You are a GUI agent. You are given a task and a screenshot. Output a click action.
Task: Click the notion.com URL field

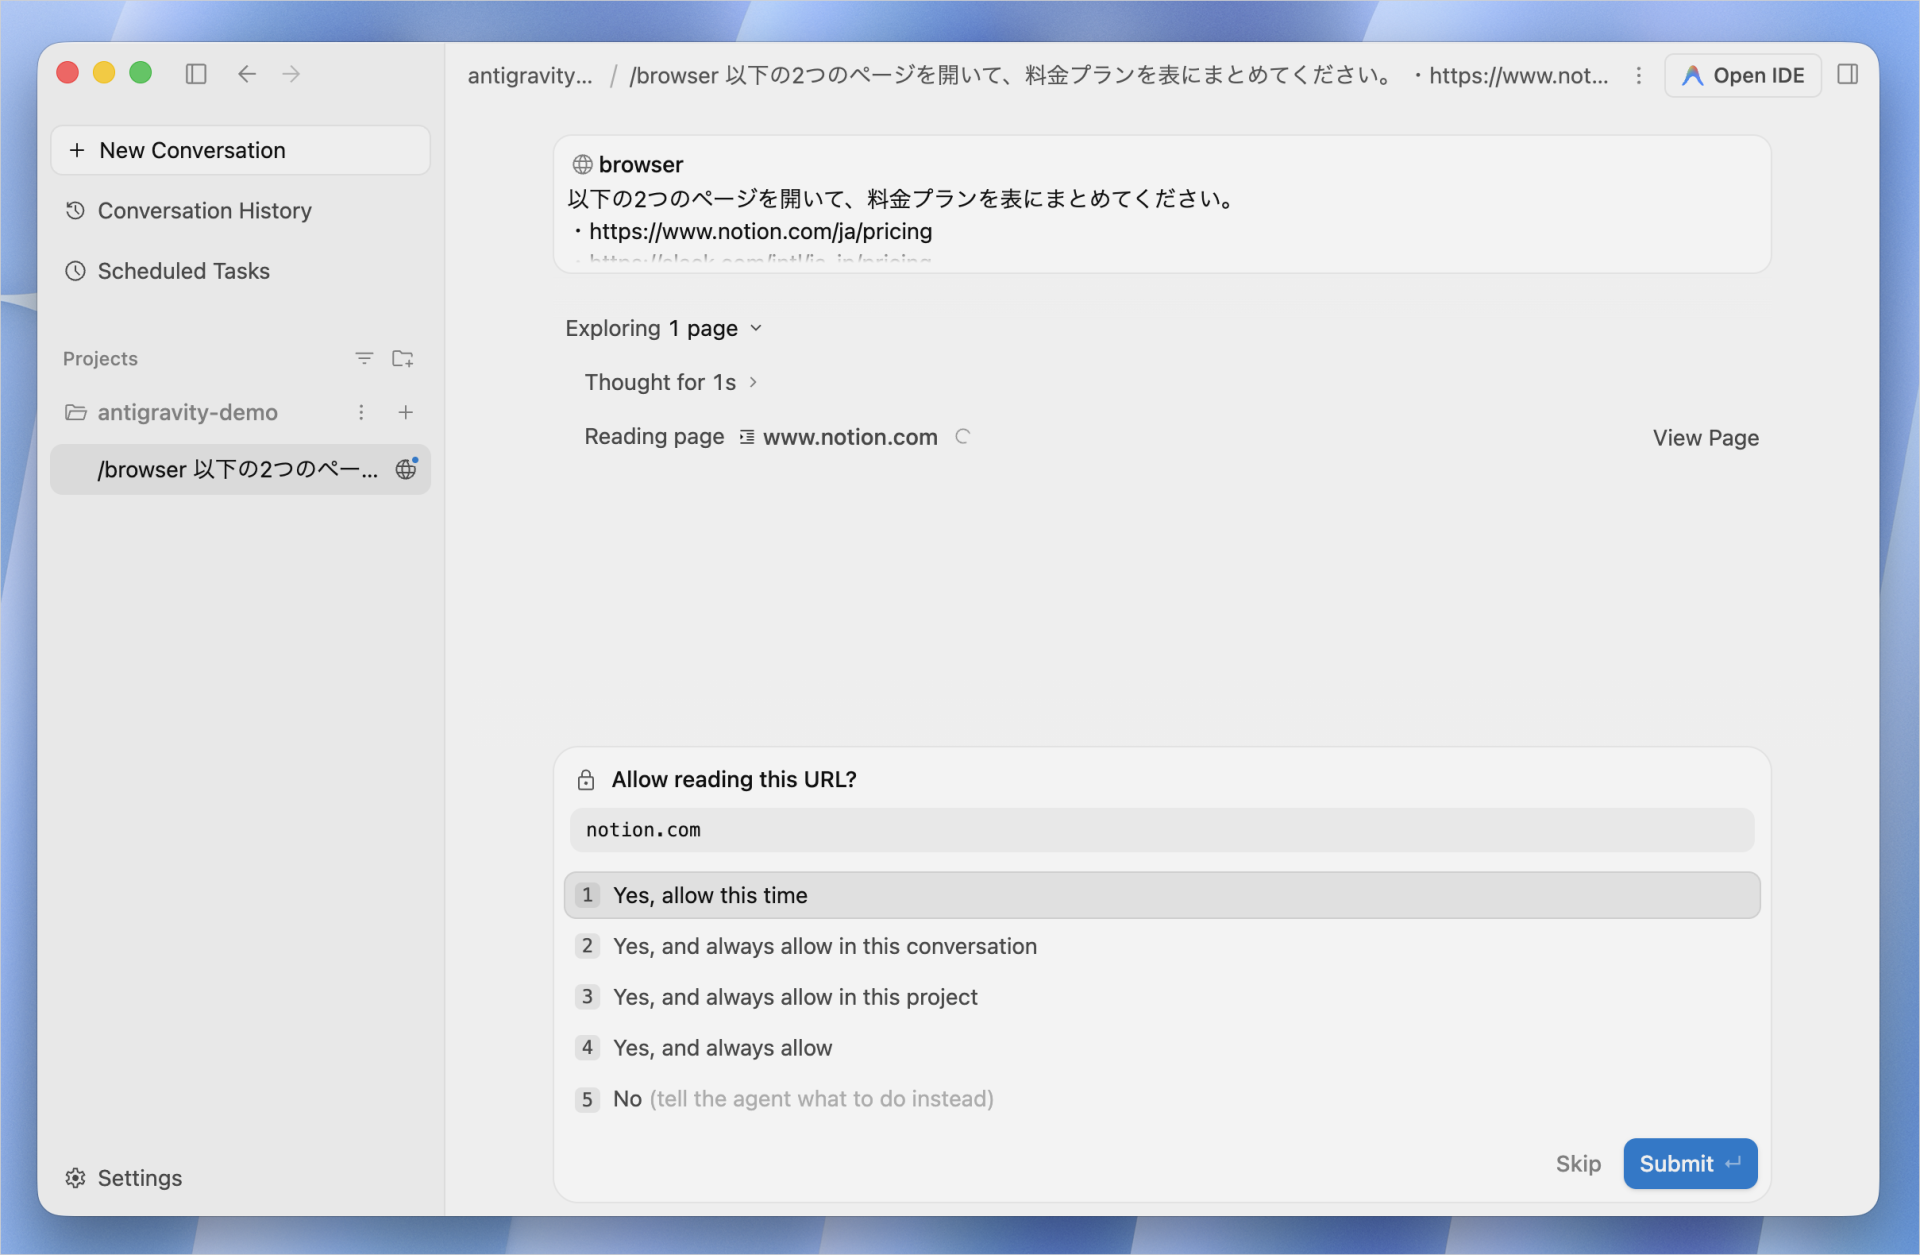tap(1161, 830)
